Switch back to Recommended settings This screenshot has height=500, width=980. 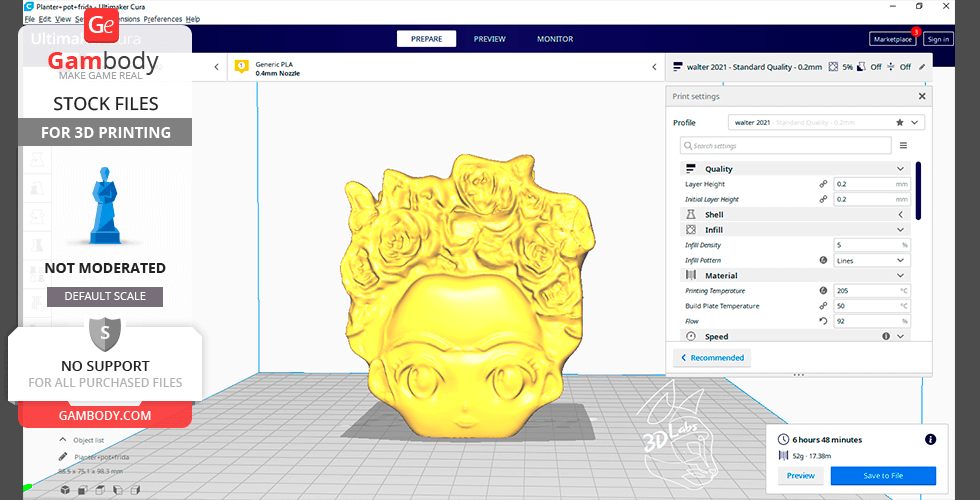pyautogui.click(x=712, y=358)
